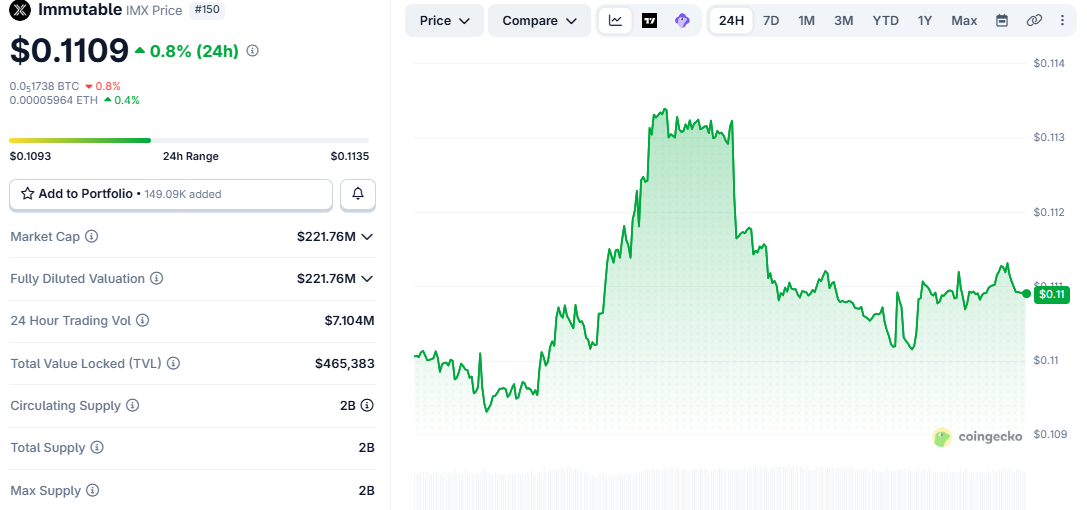Click the Add to Portfolio star button
Screen dimensions: 1087x510
[x=171, y=194]
